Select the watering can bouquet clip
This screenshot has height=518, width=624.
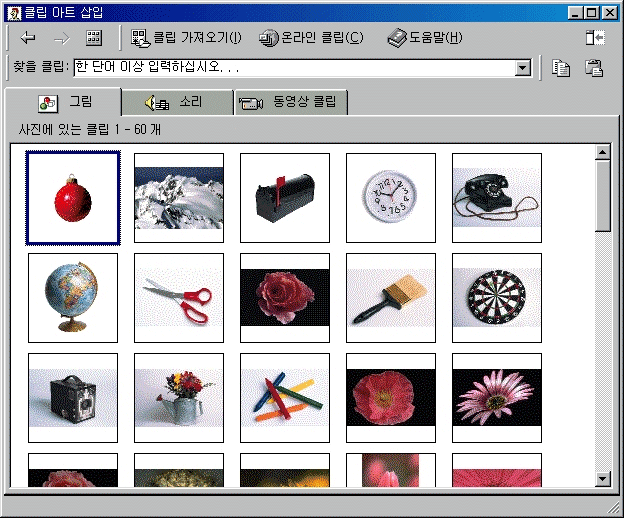179,398
